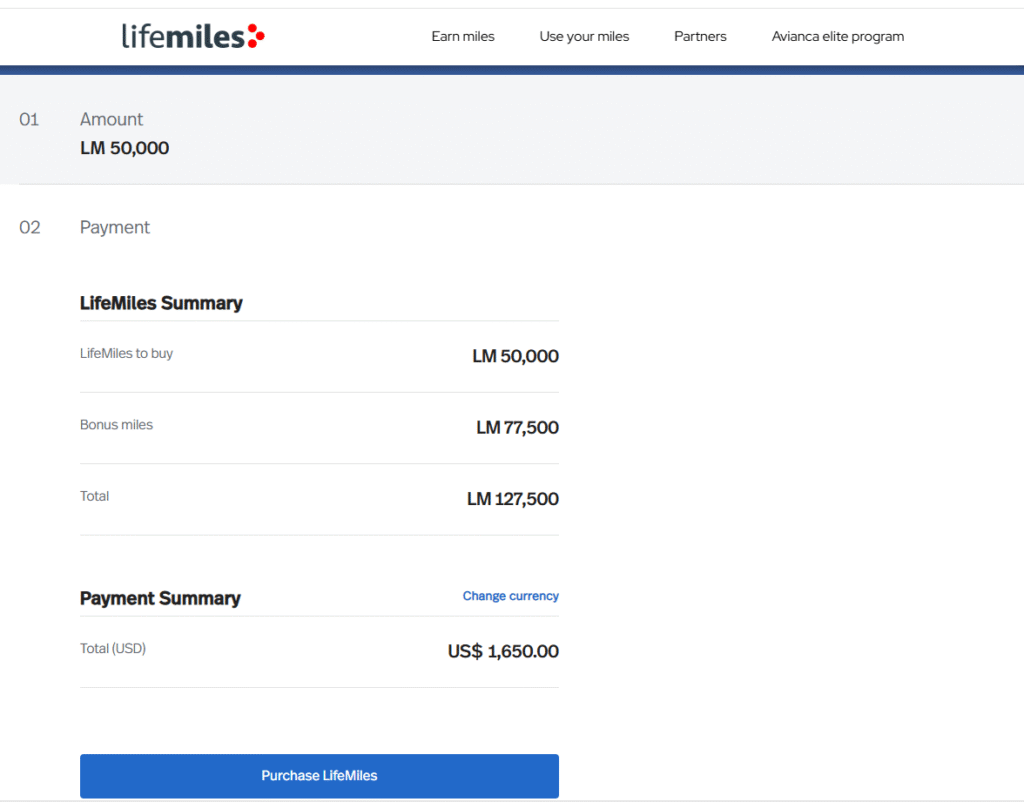This screenshot has height=802, width=1024.
Task: Click the step number 01
Action: point(29,120)
